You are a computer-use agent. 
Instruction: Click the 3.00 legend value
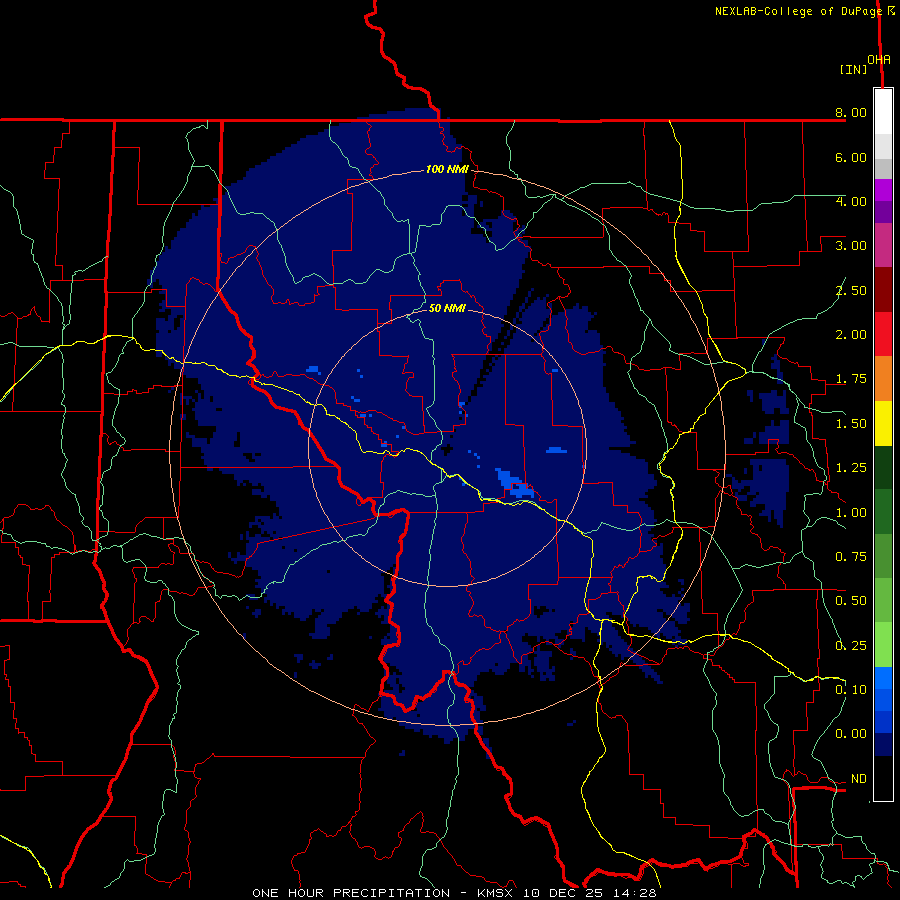click(851, 246)
